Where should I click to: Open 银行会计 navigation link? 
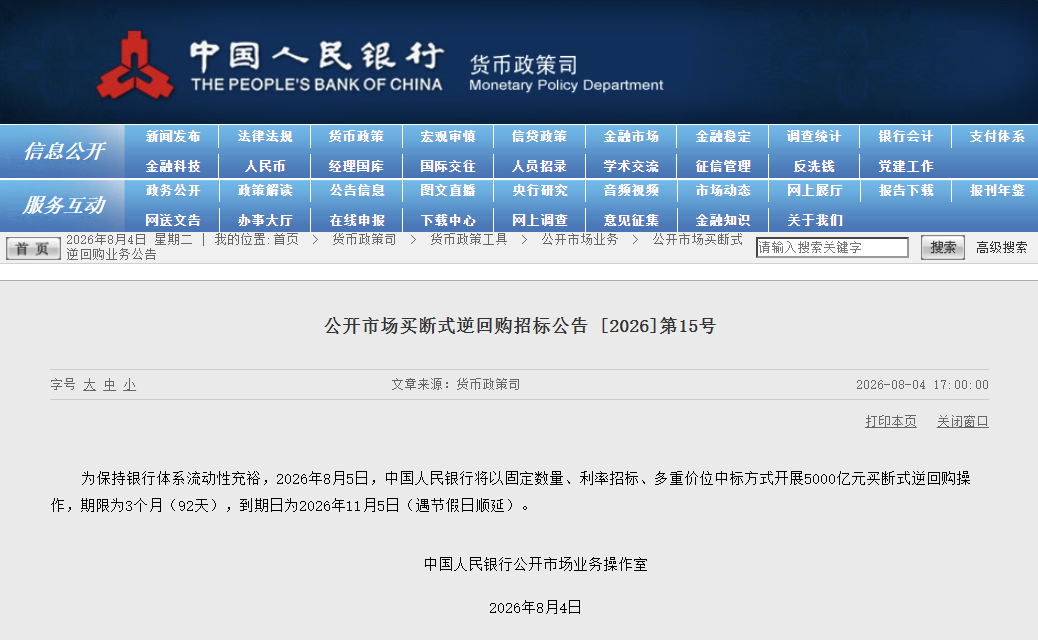pos(906,136)
